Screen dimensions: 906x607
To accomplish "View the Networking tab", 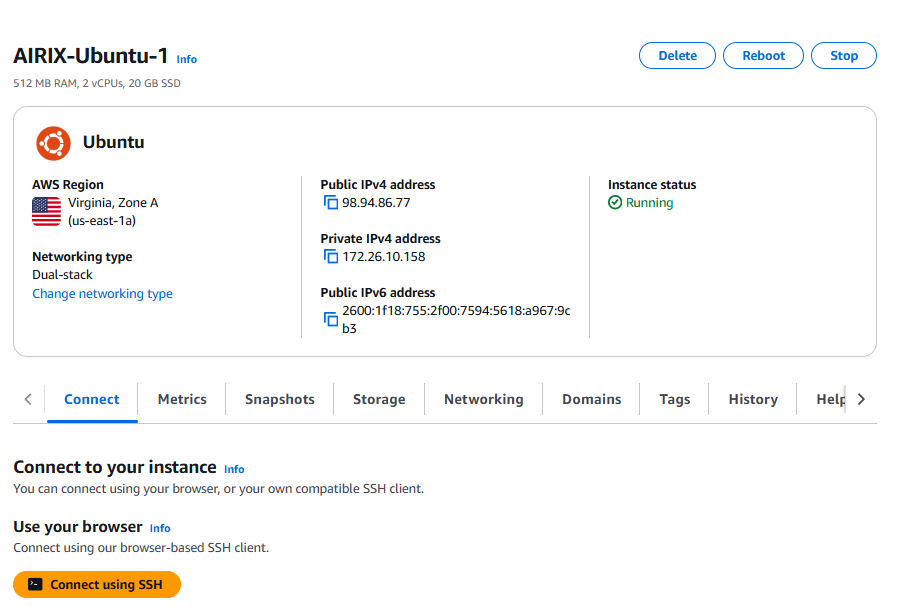I will click(483, 398).
